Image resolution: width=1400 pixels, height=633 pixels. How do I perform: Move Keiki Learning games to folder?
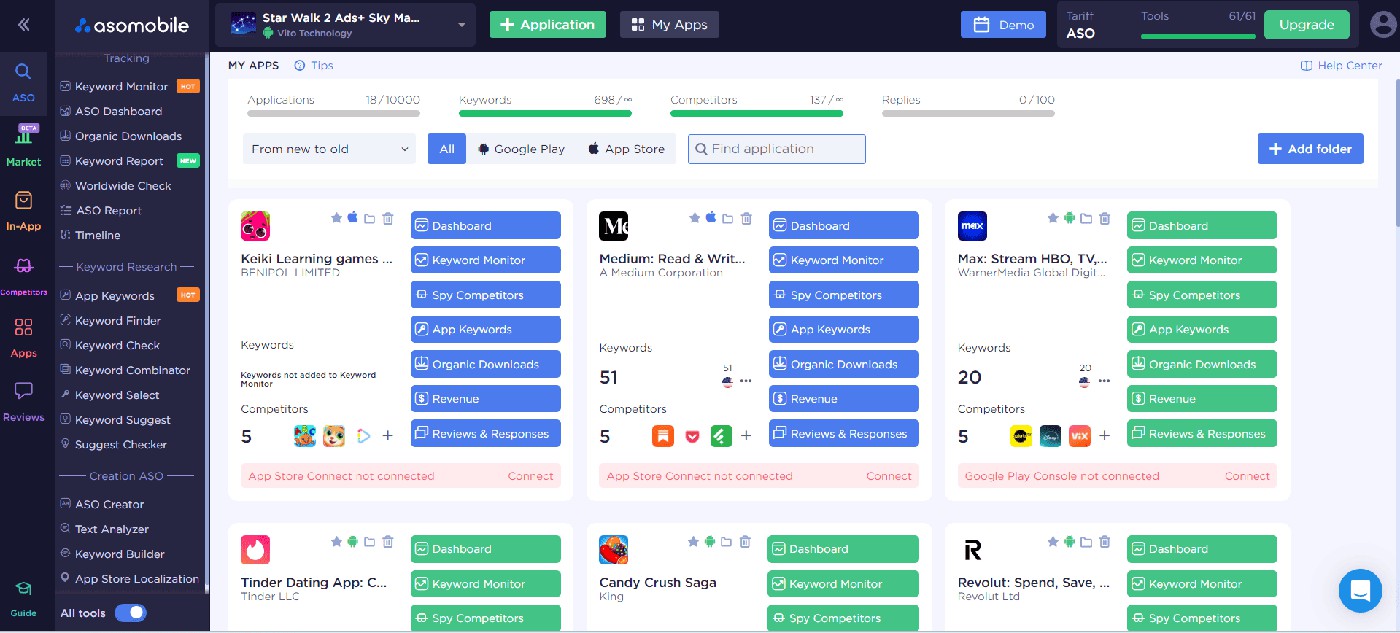(x=370, y=218)
